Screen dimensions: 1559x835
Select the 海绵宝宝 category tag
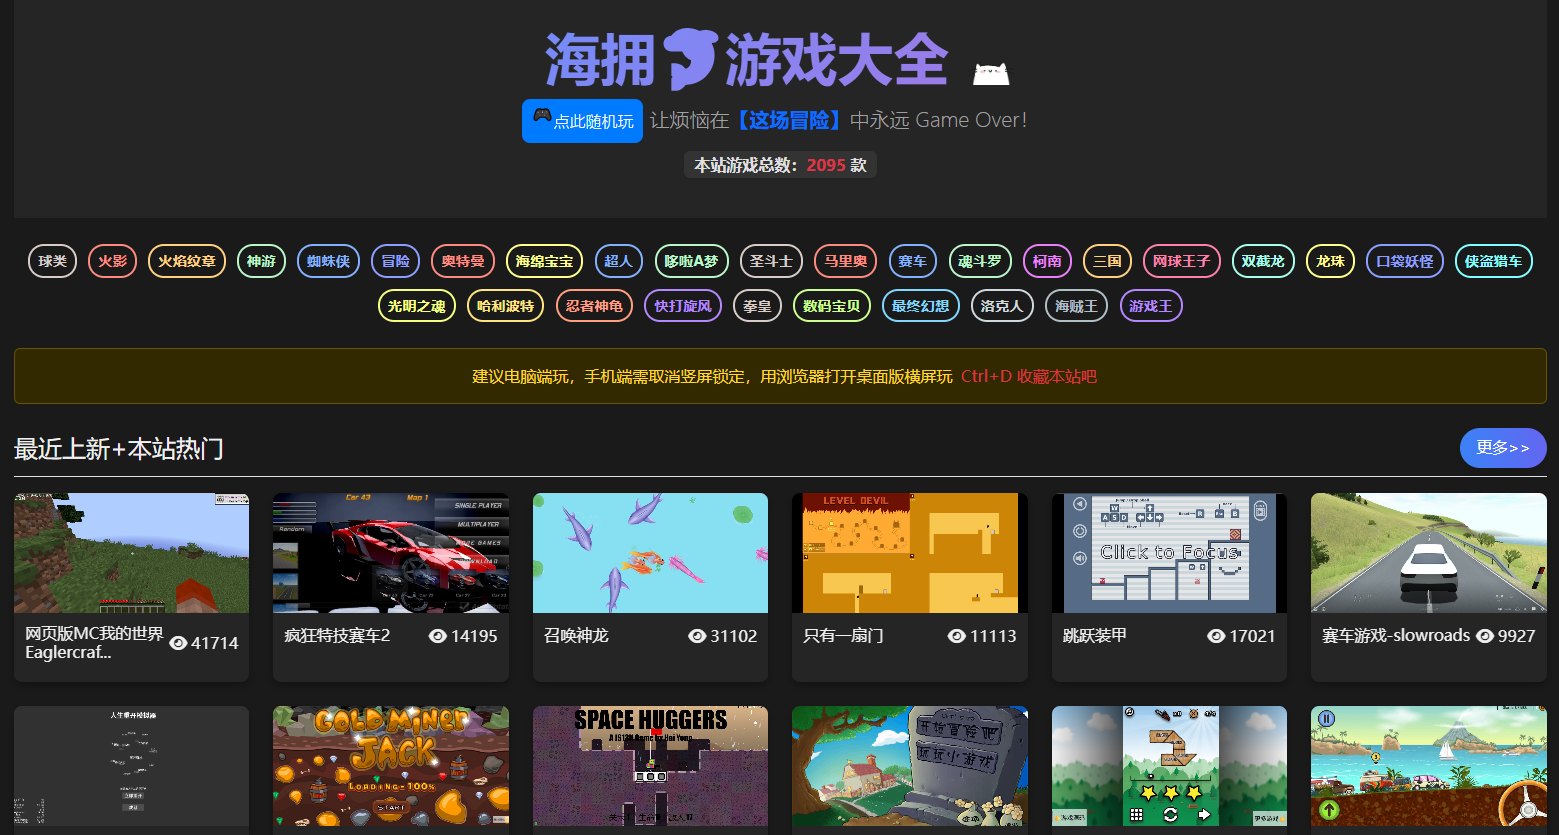tap(543, 261)
